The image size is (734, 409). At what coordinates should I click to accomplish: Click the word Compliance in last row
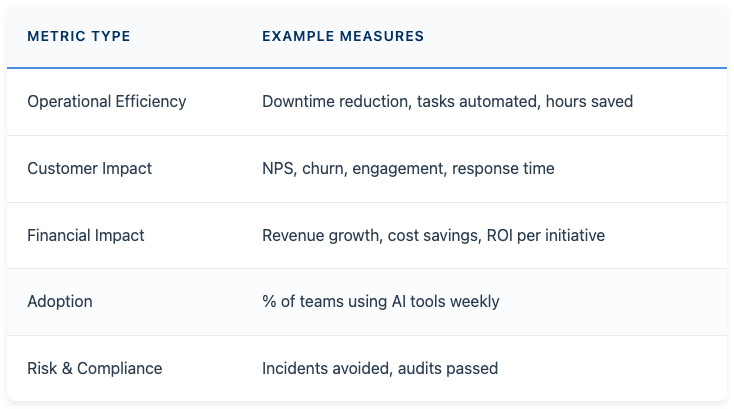click(120, 368)
